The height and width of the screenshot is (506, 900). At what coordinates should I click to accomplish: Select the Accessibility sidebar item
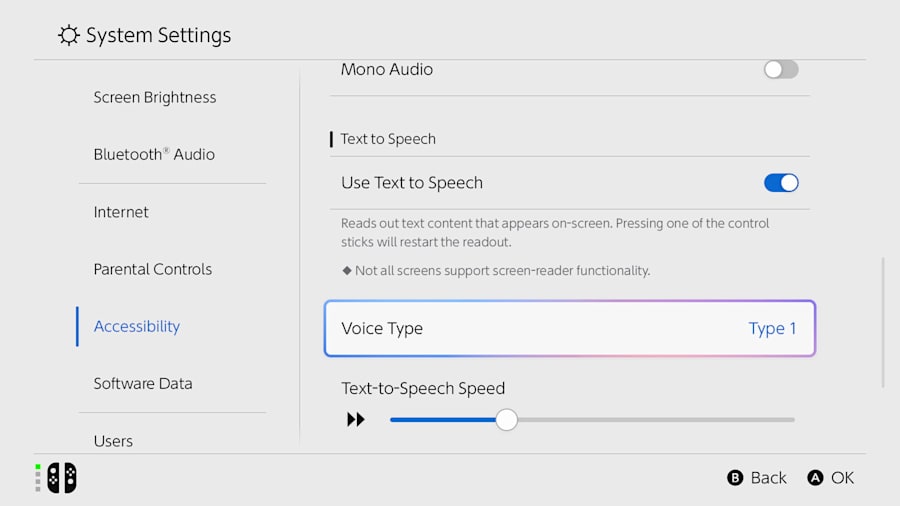[137, 326]
